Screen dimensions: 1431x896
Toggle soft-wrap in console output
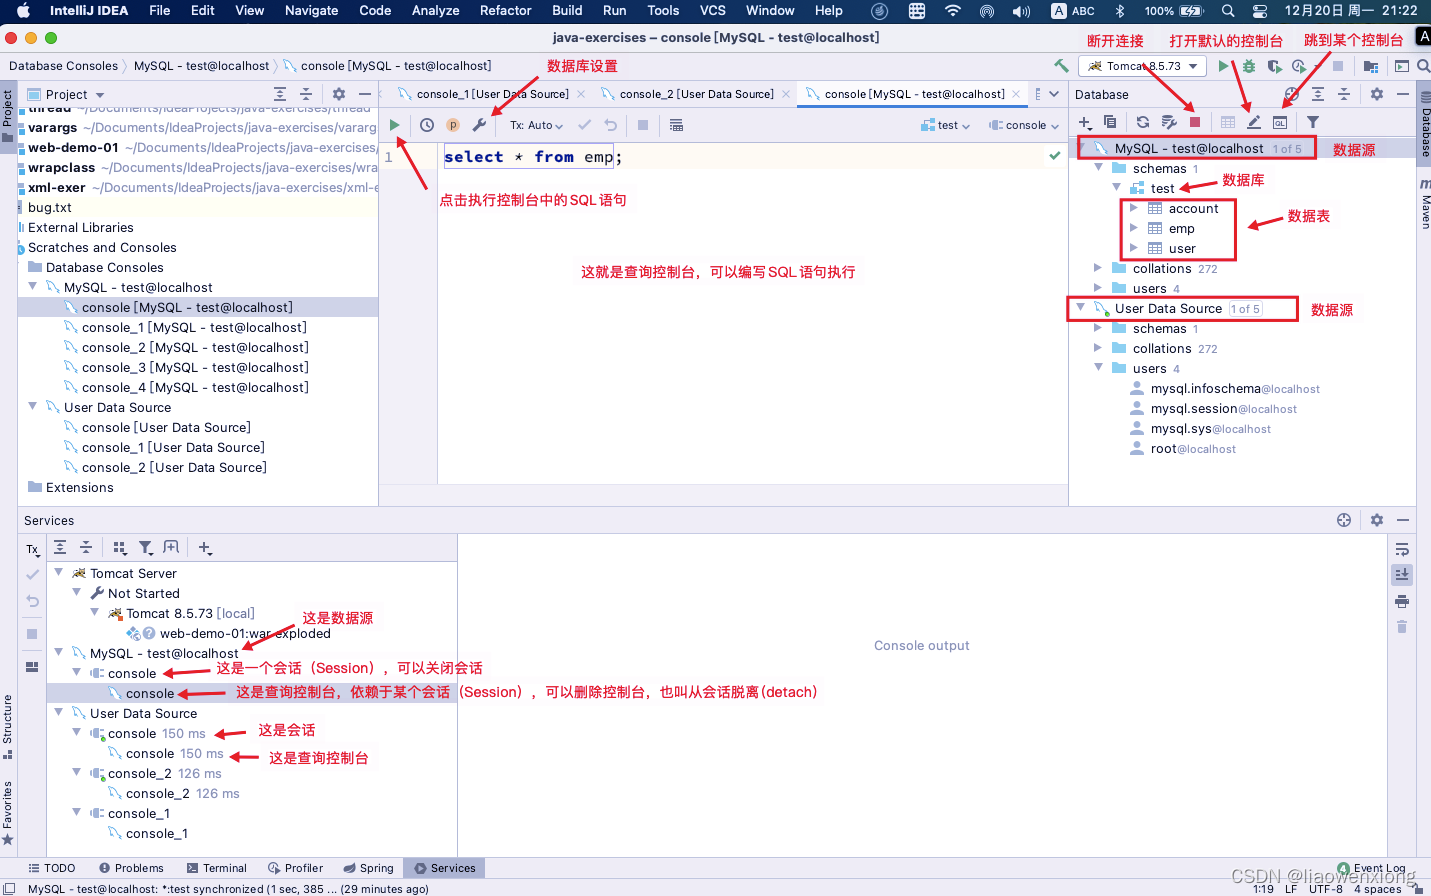(1402, 549)
